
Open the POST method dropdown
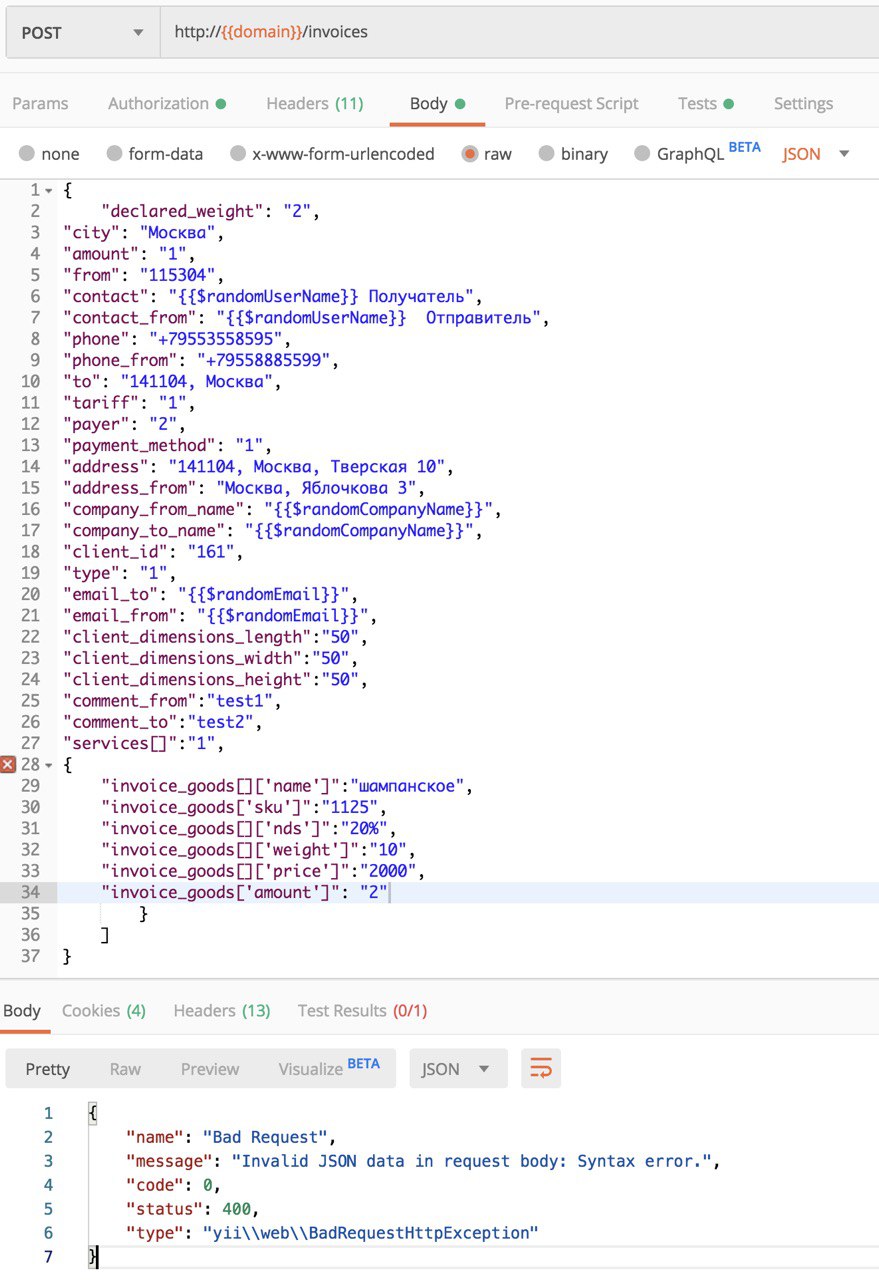click(82, 32)
